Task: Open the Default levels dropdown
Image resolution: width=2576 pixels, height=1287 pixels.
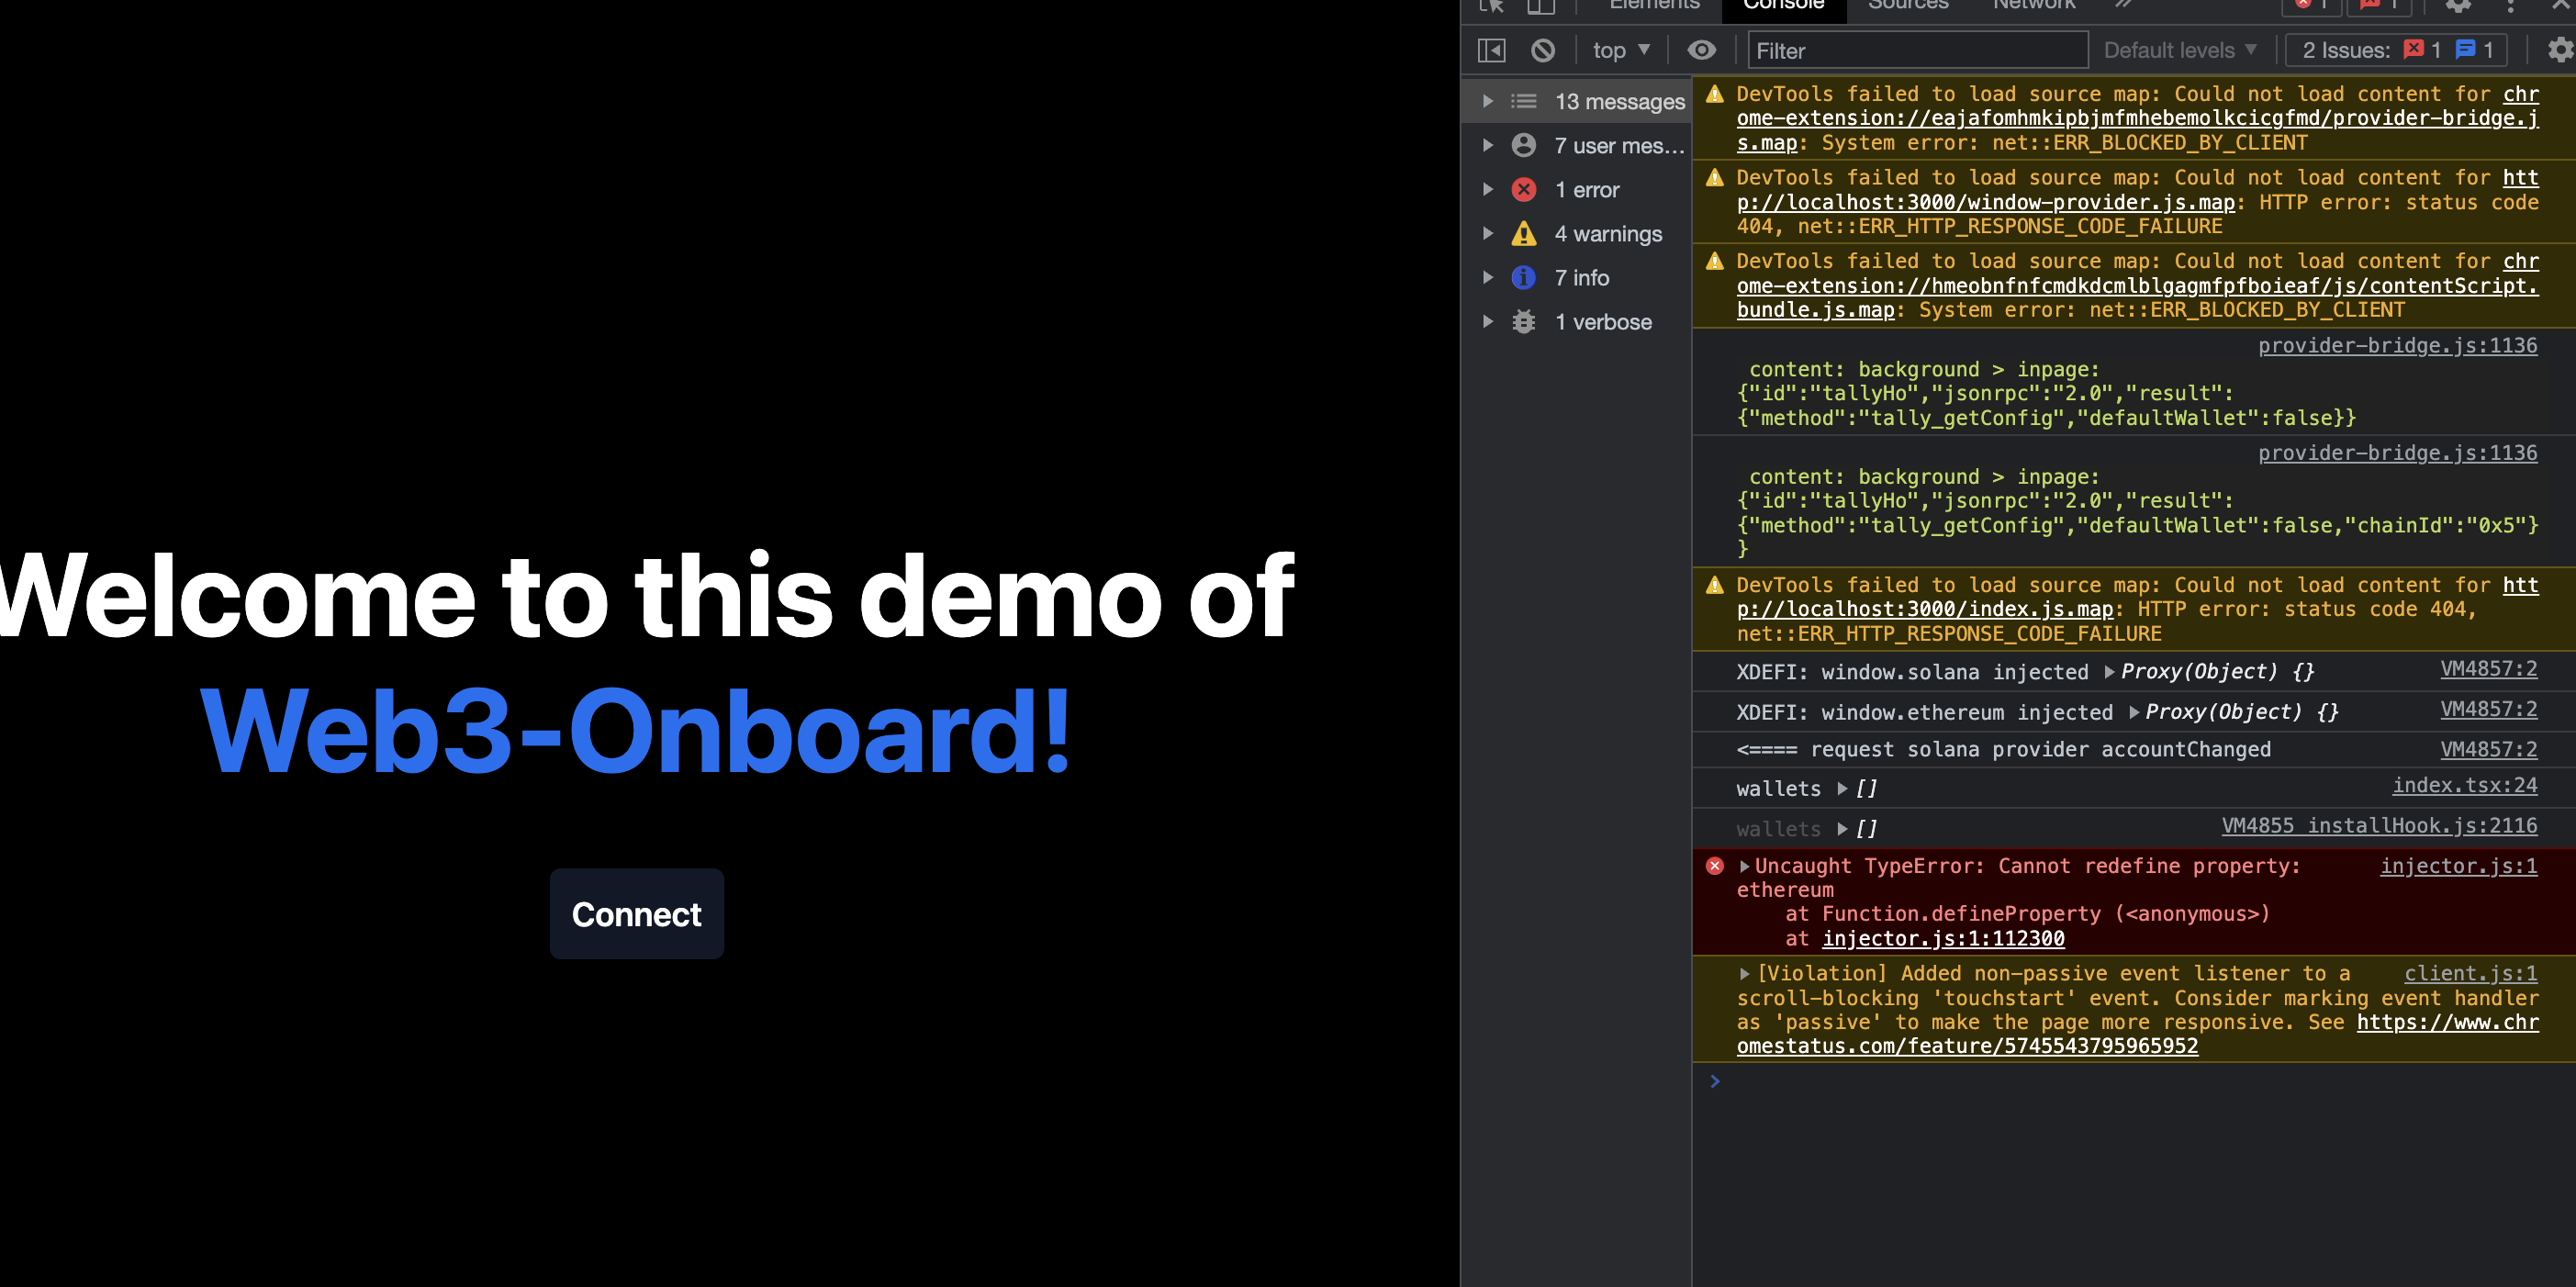Action: pos(2179,50)
